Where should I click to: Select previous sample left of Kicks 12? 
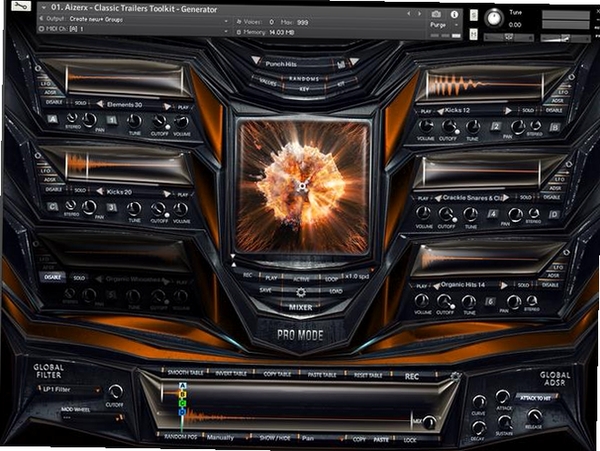point(440,111)
